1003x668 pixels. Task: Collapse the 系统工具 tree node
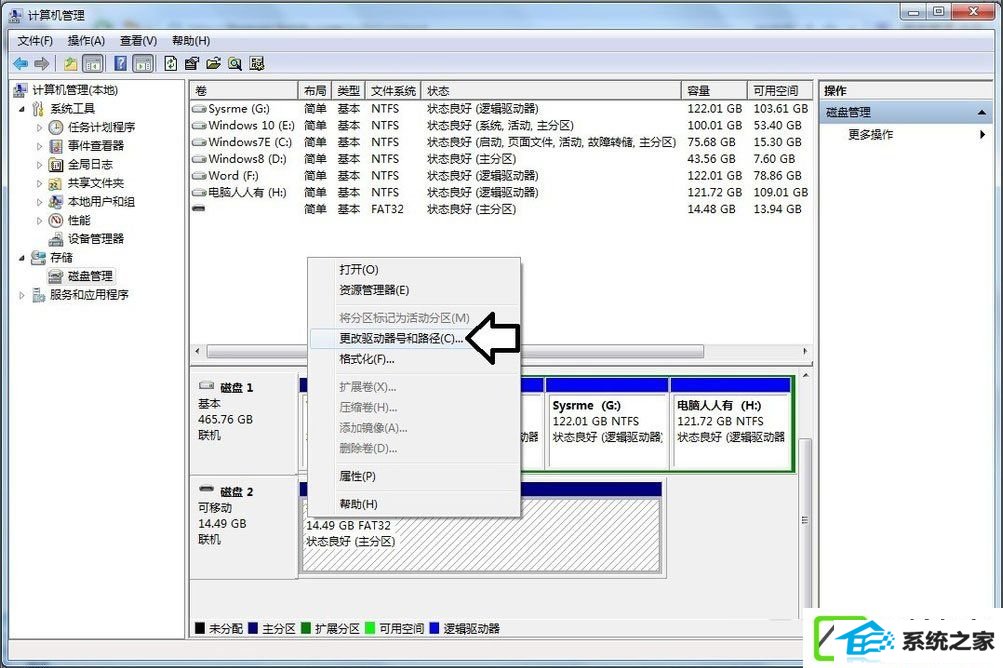22,109
